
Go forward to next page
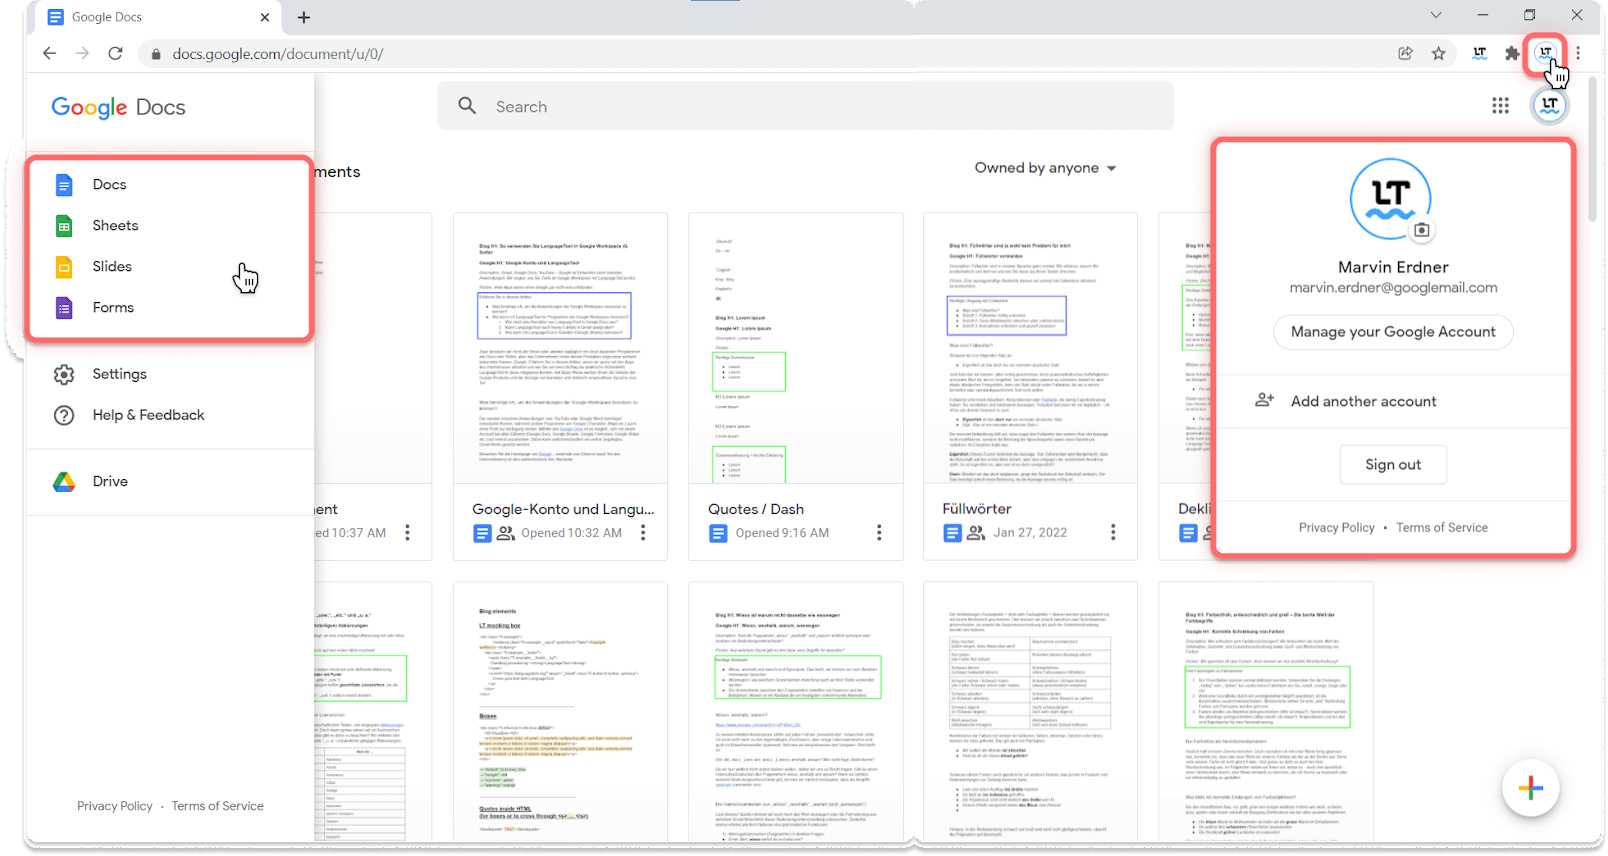(x=82, y=54)
